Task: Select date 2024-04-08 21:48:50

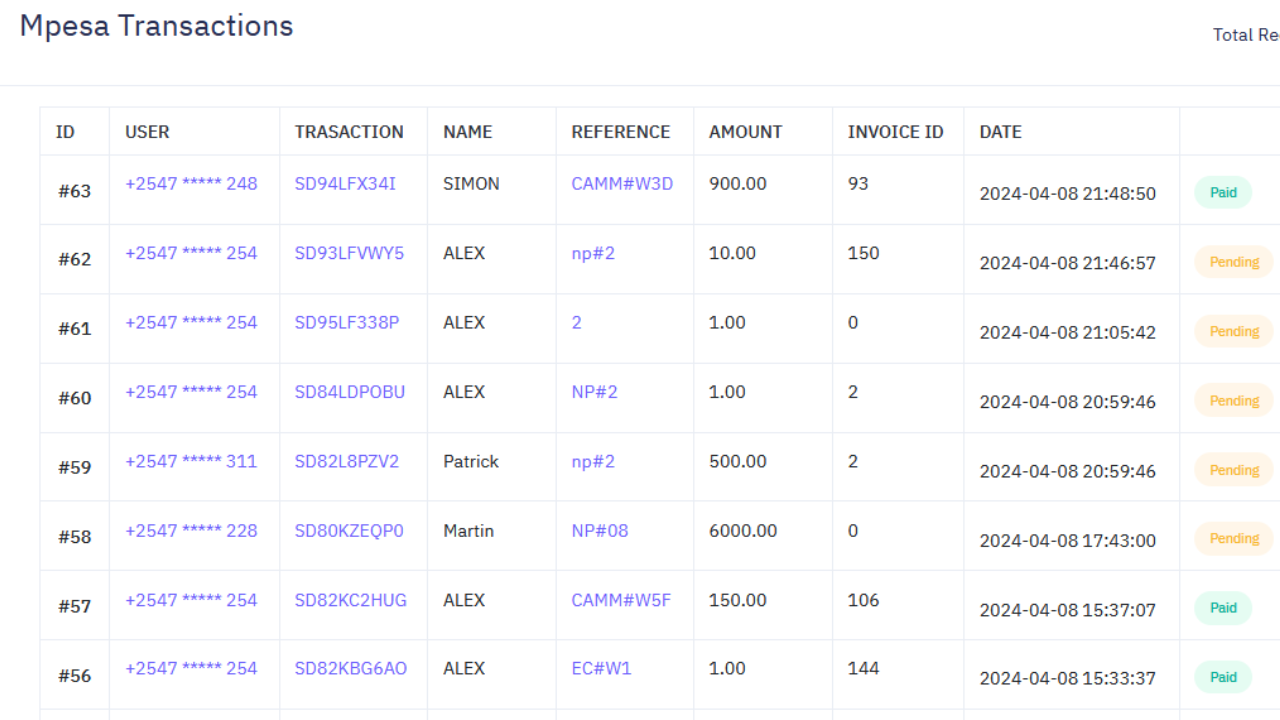Action: click(1068, 194)
